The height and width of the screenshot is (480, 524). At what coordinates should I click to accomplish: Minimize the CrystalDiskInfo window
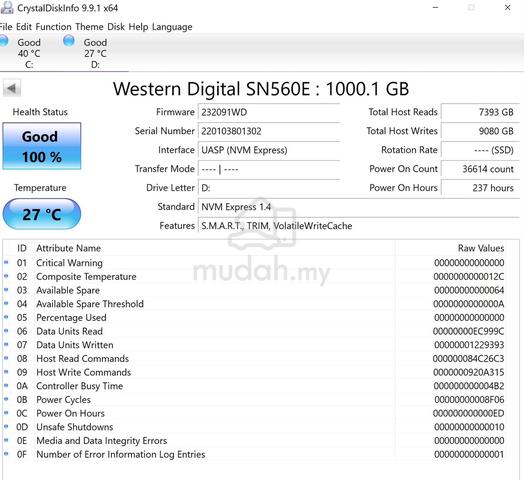tap(435, 7)
